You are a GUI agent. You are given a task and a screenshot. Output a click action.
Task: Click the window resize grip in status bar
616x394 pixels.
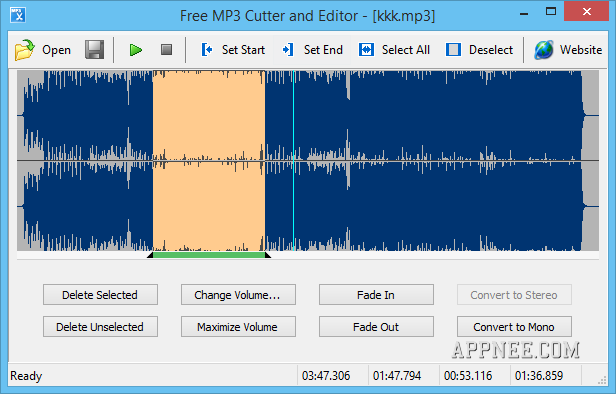[602, 379]
